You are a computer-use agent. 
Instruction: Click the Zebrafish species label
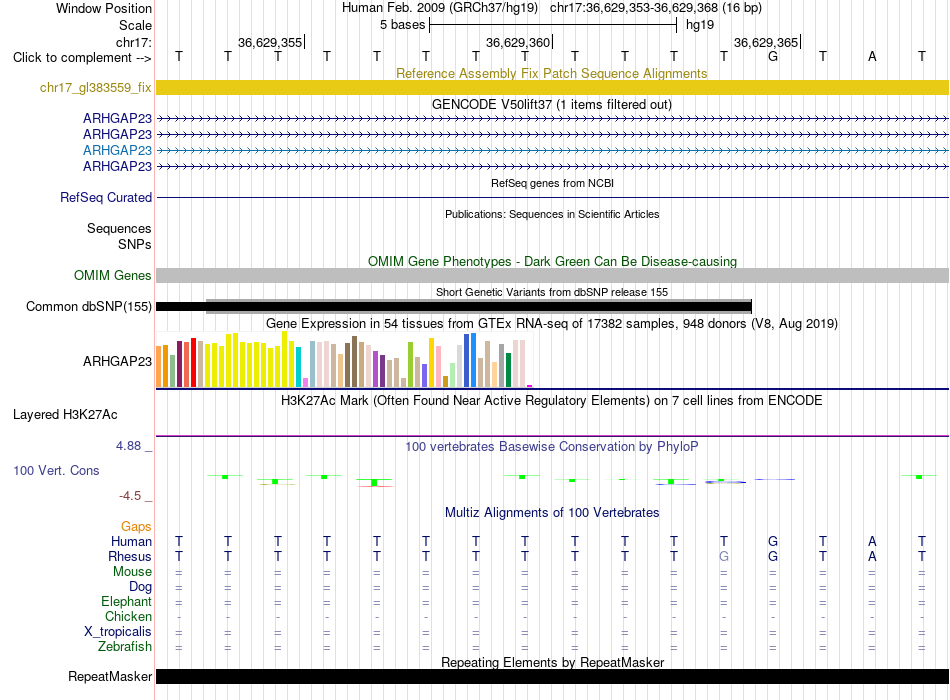pos(125,647)
